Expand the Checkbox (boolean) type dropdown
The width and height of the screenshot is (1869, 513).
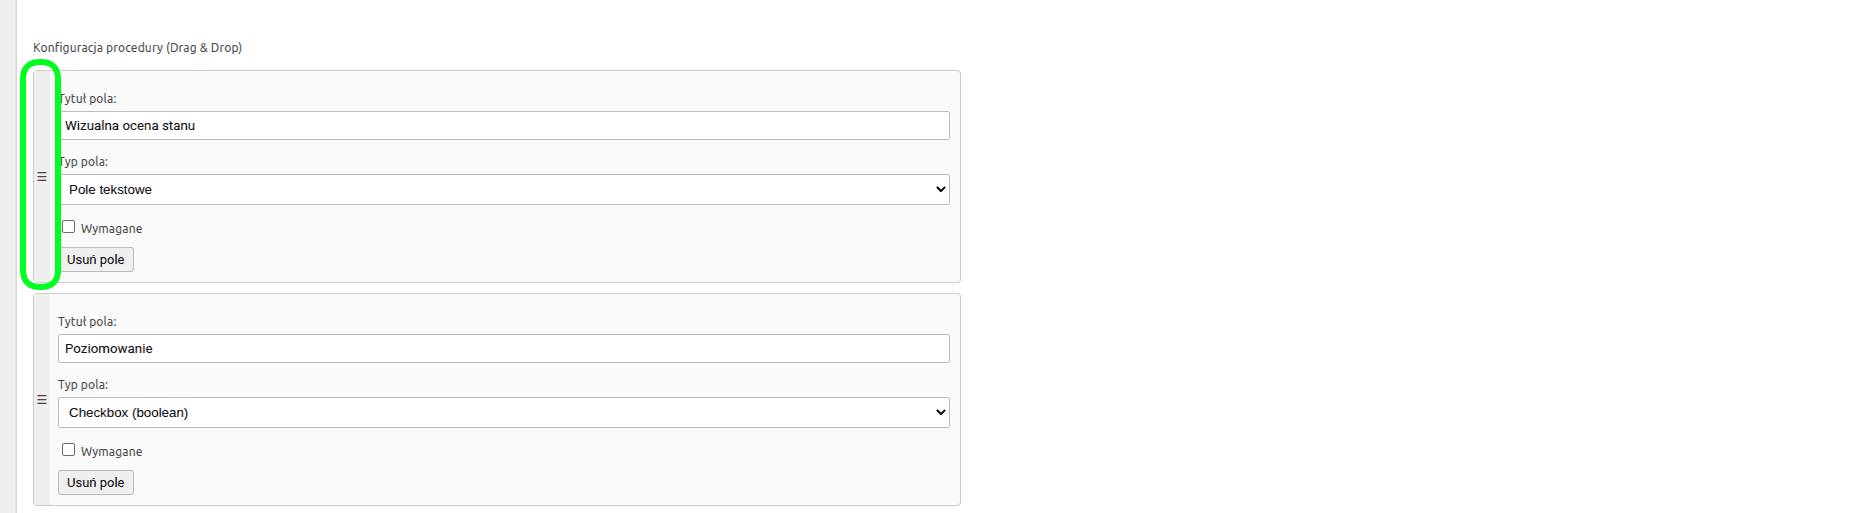503,413
